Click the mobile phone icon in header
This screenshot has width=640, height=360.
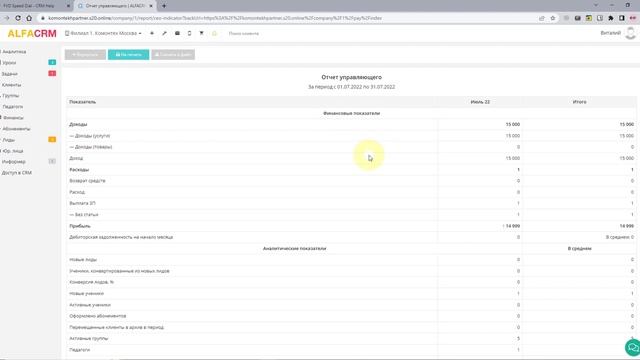pos(189,33)
